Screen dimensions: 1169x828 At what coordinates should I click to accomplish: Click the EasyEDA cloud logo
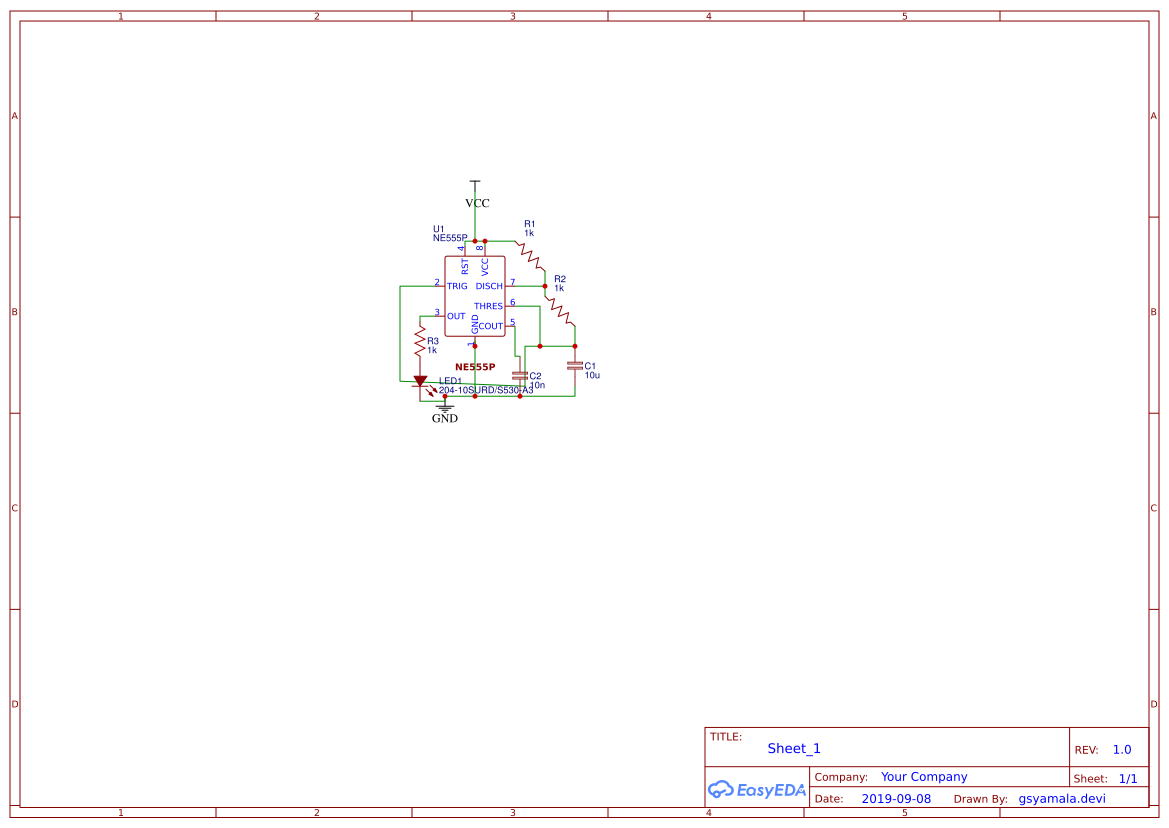click(x=755, y=789)
